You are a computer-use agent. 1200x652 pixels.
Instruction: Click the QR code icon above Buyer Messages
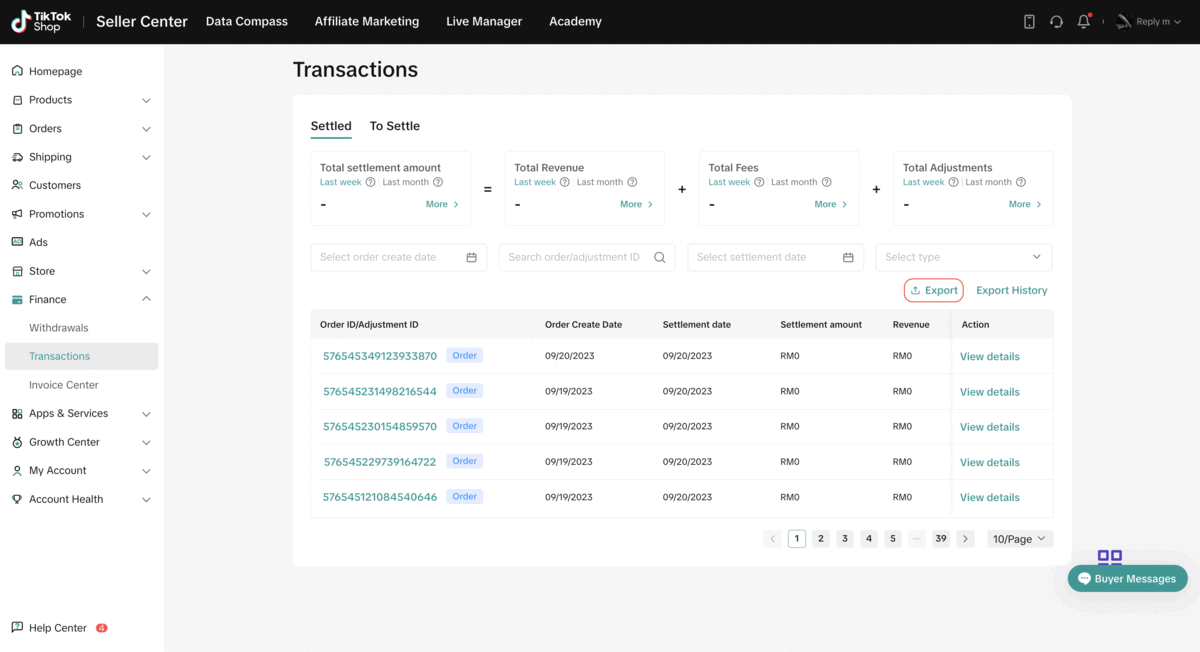point(1109,556)
